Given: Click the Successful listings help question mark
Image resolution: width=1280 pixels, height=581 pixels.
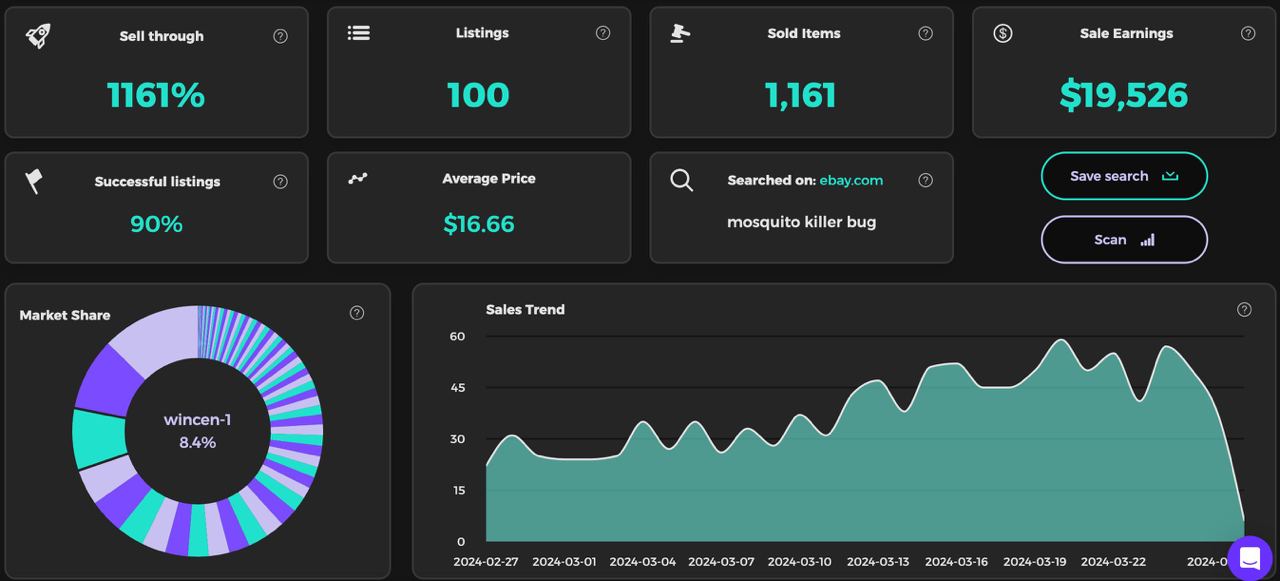Looking at the screenshot, I should (280, 181).
